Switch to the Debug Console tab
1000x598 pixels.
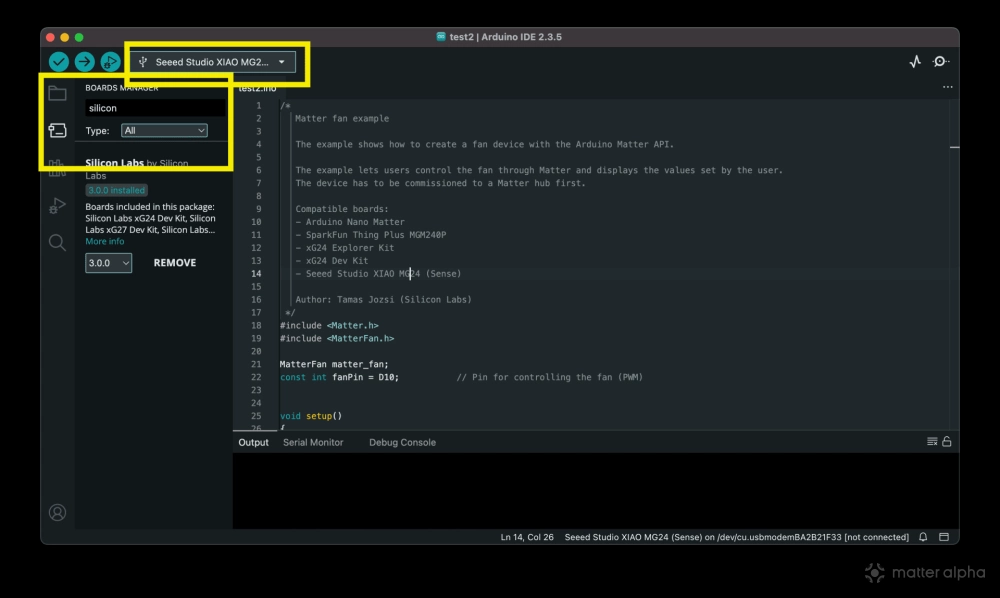click(402, 442)
